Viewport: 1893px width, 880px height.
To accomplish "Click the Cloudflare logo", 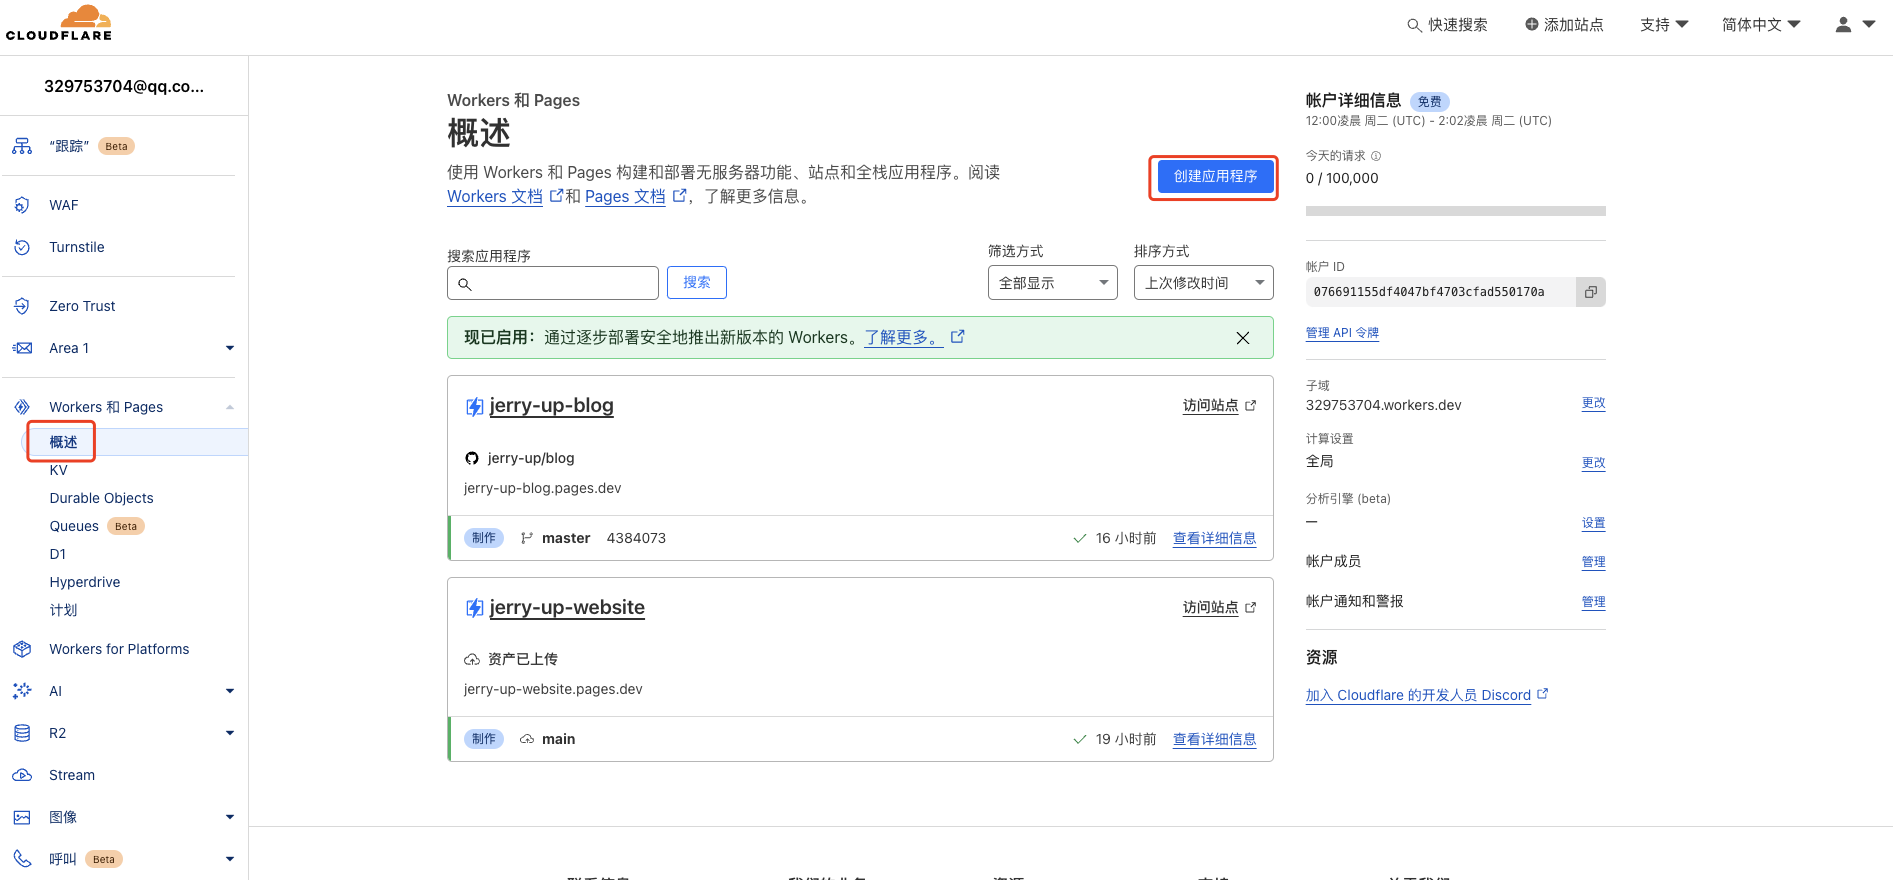I will 59,23.
